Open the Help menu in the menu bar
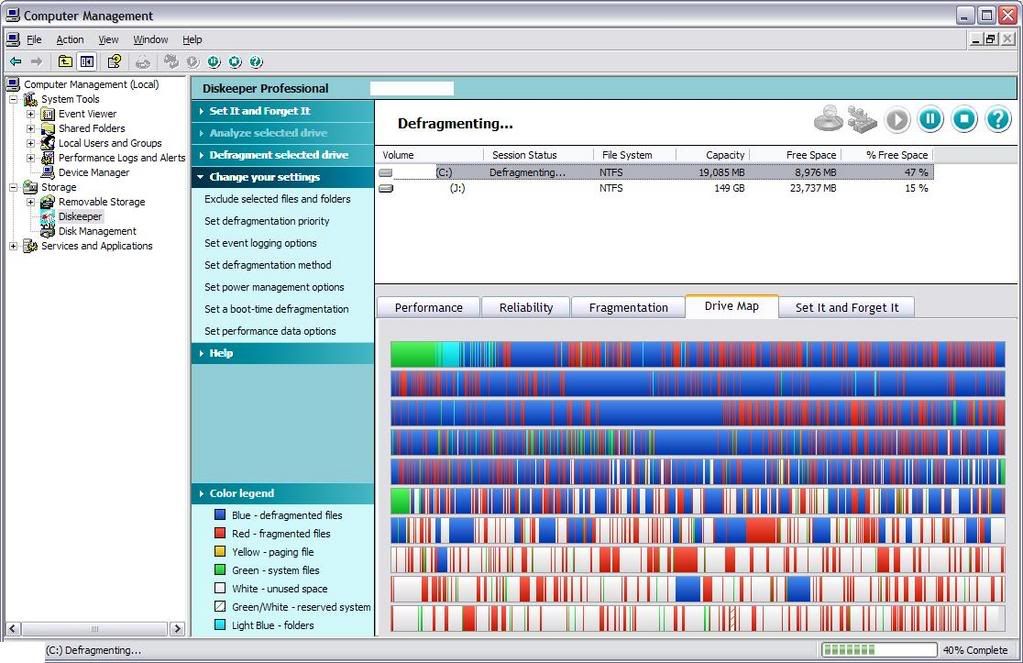Viewport: 1023px width, 663px height. click(x=192, y=40)
